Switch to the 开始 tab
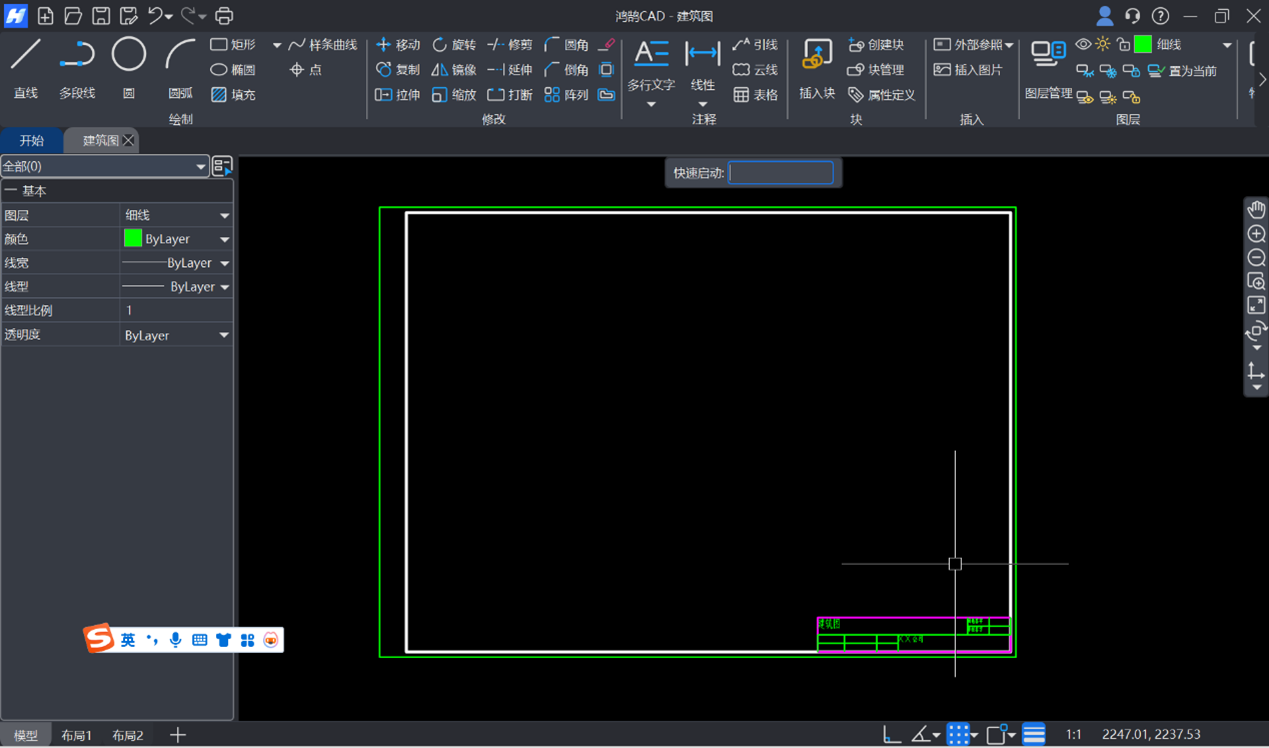1269x748 pixels. [32, 141]
